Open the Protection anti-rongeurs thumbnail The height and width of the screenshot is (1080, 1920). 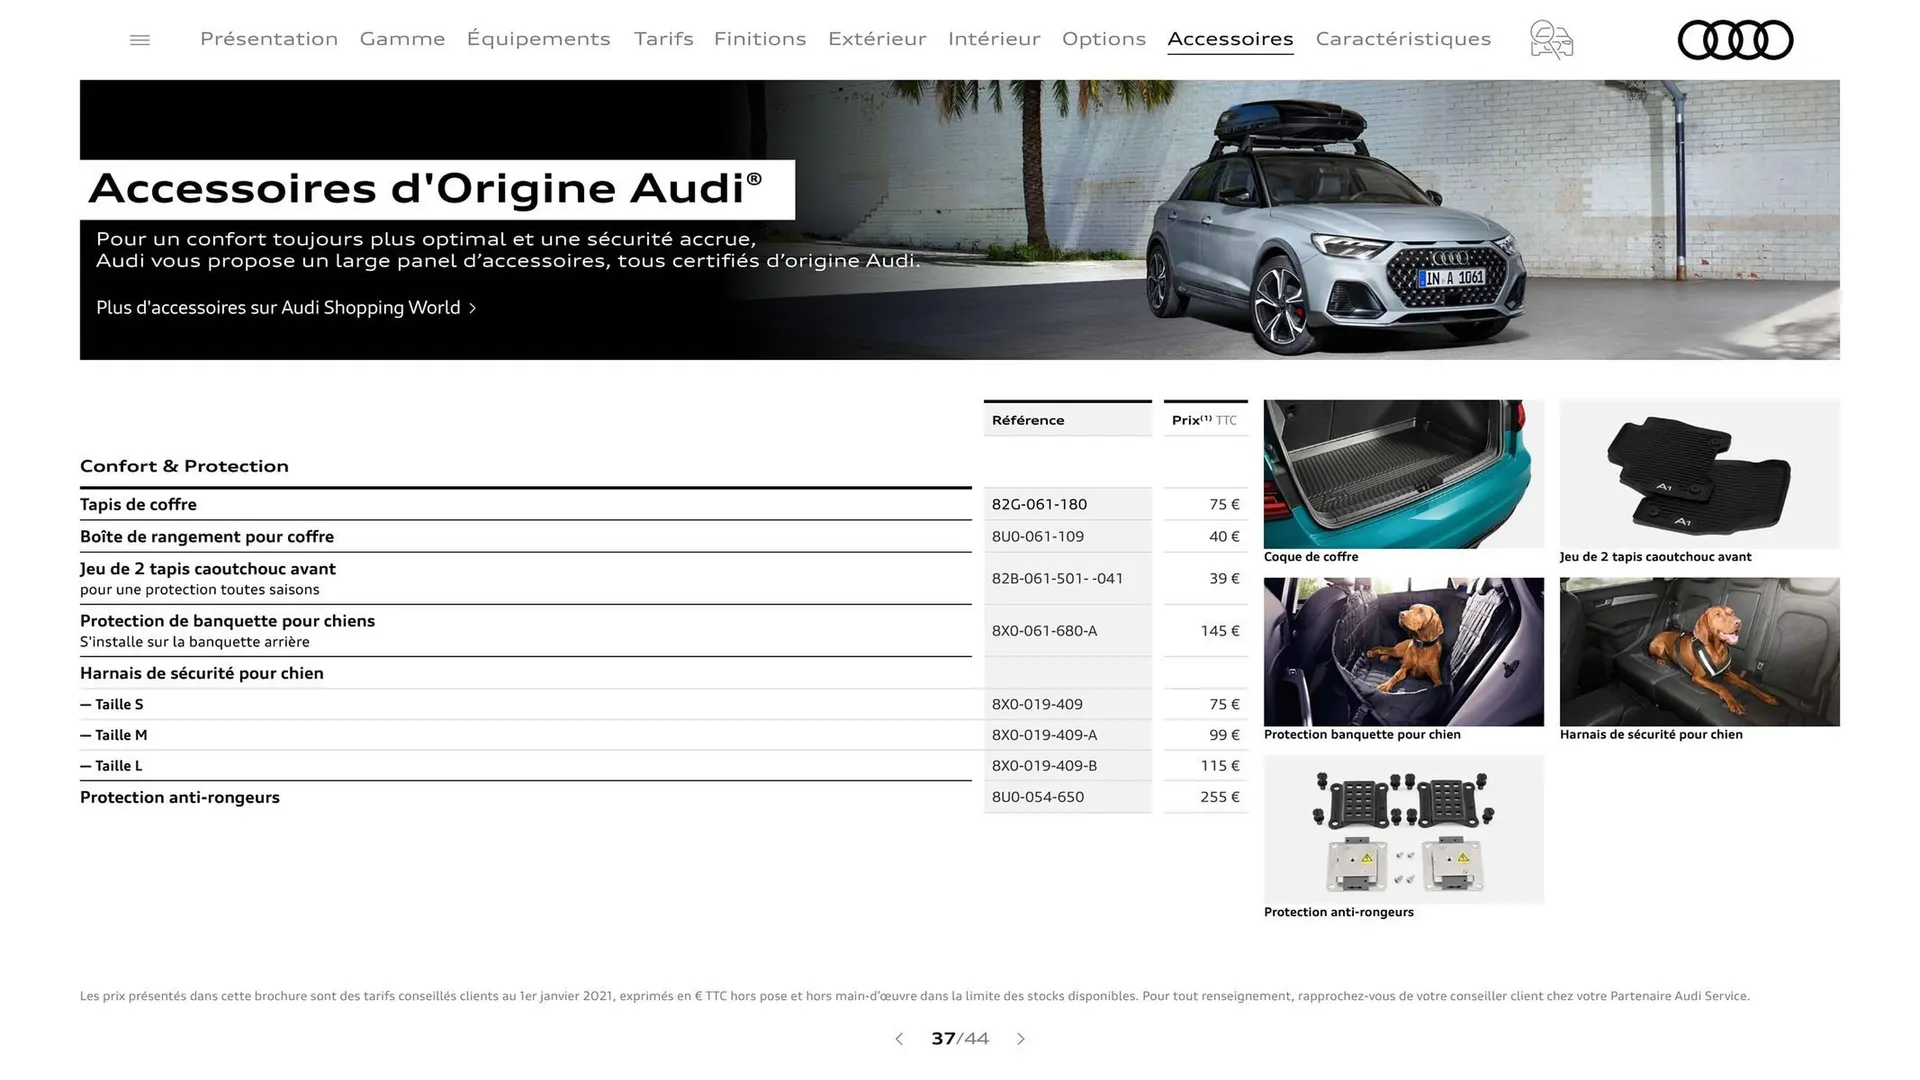1402,829
